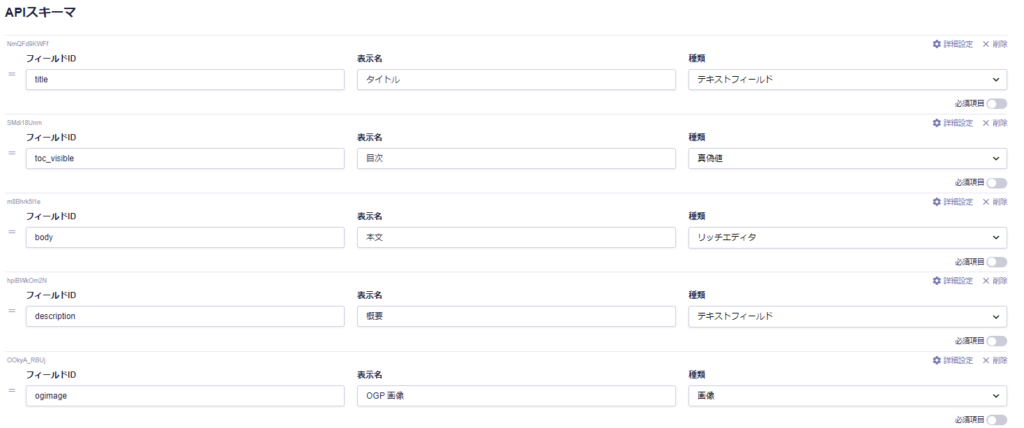This screenshot has width=1024, height=428.
Task: Open 詳細設定 gear for description field
Action: [952, 281]
